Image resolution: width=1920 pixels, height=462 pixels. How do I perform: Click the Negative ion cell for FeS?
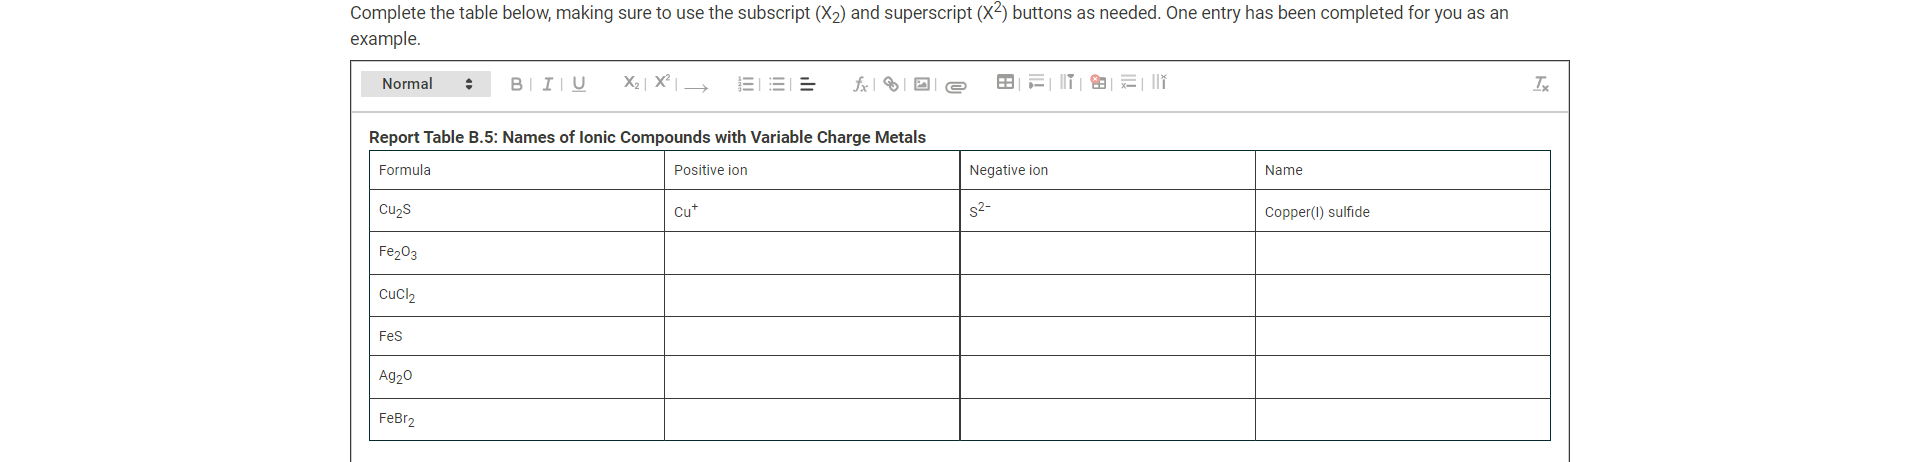click(1108, 336)
